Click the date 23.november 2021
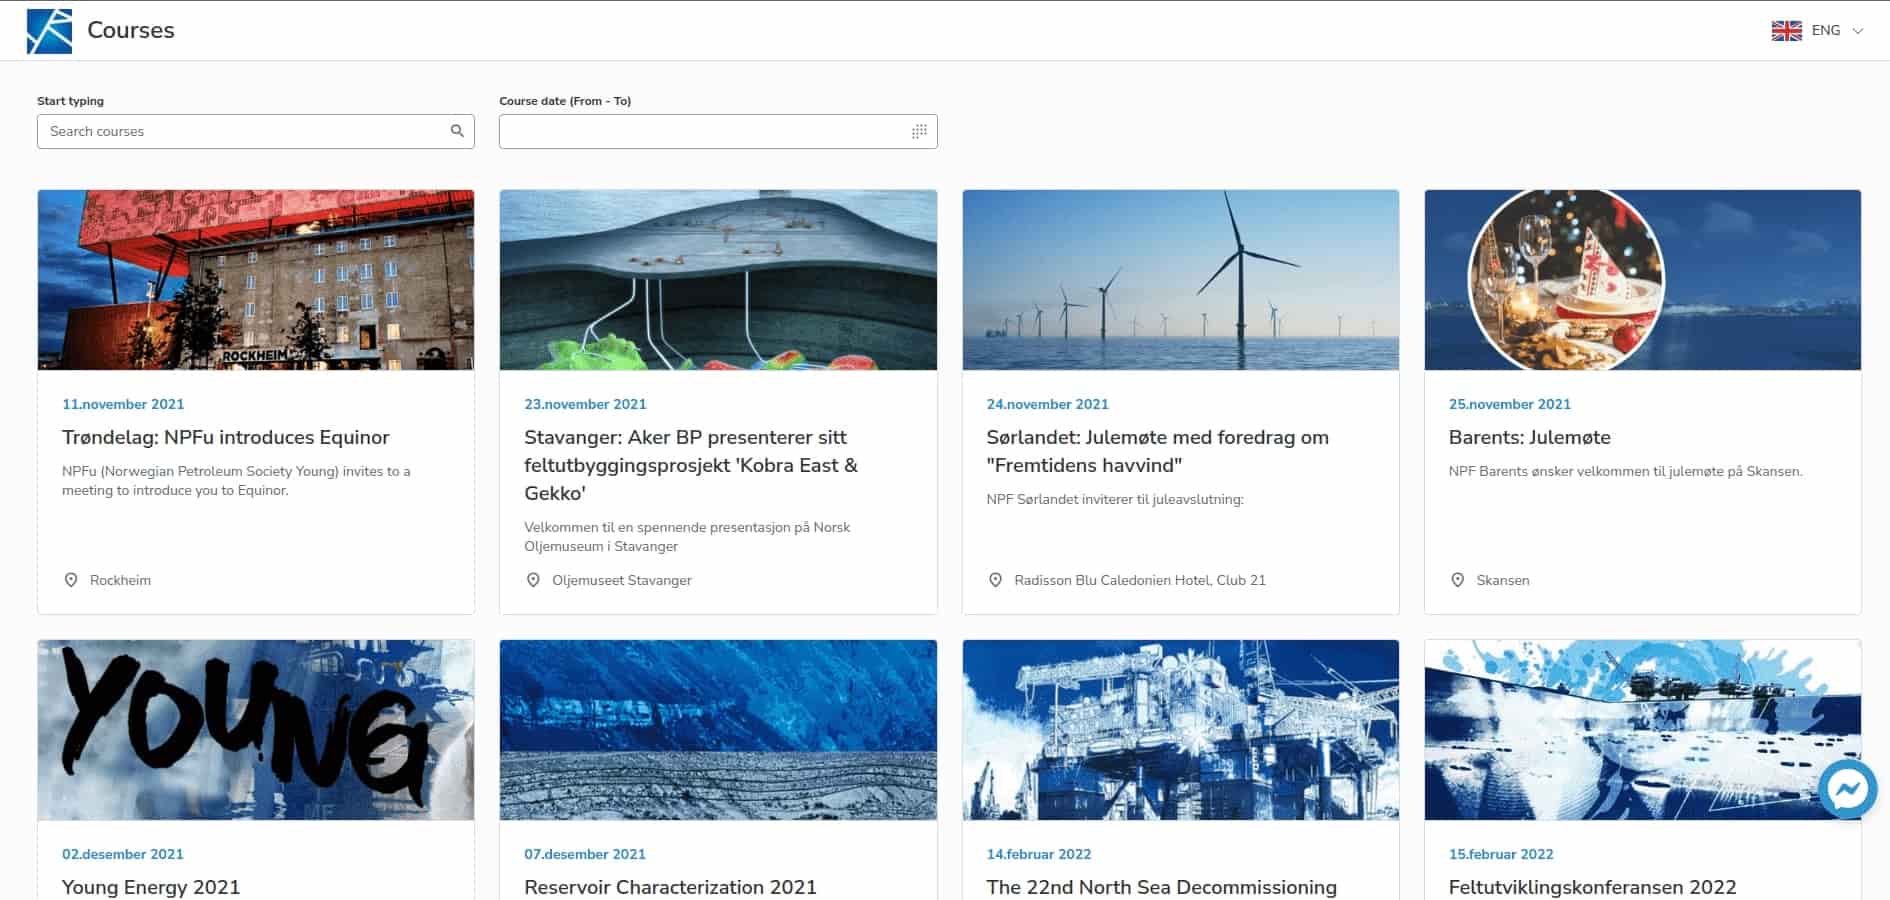The width and height of the screenshot is (1890, 900). pos(585,404)
